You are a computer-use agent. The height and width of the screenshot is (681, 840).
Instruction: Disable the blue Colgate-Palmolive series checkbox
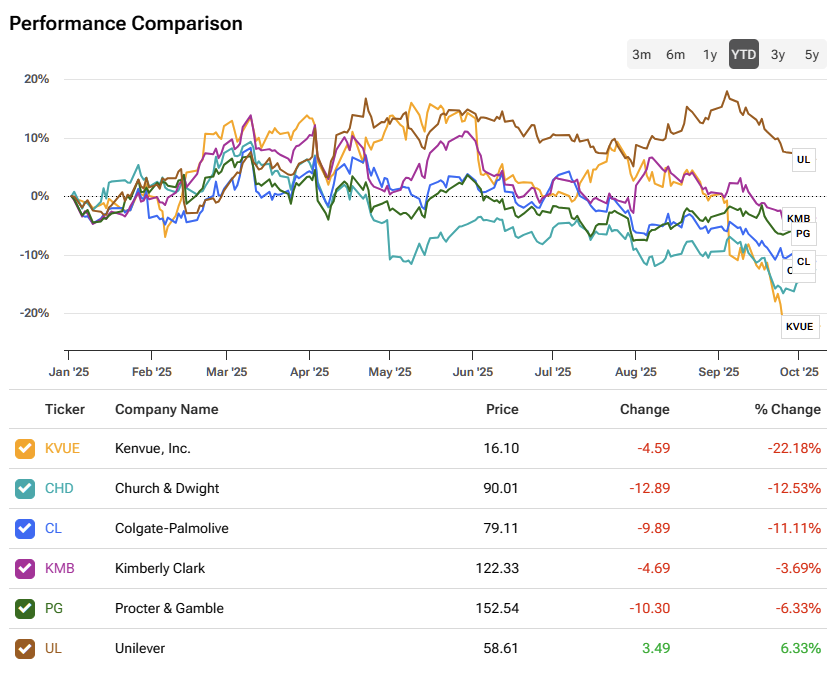point(25,528)
